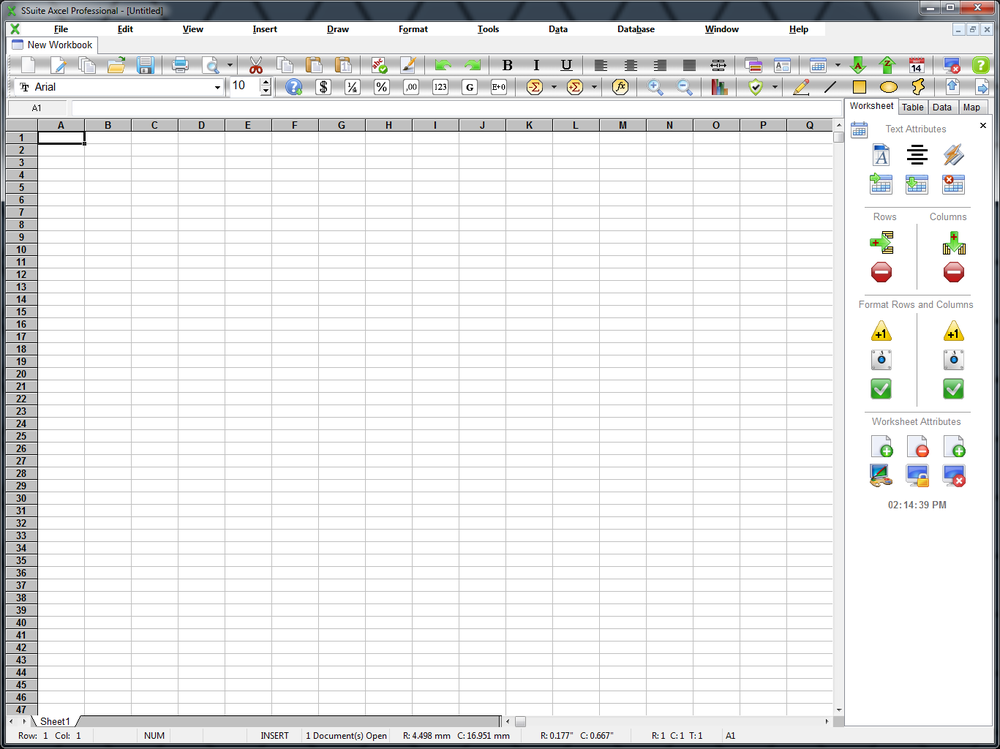Print the workbook with the printer icon
This screenshot has height=749, width=1000.
coord(180,65)
